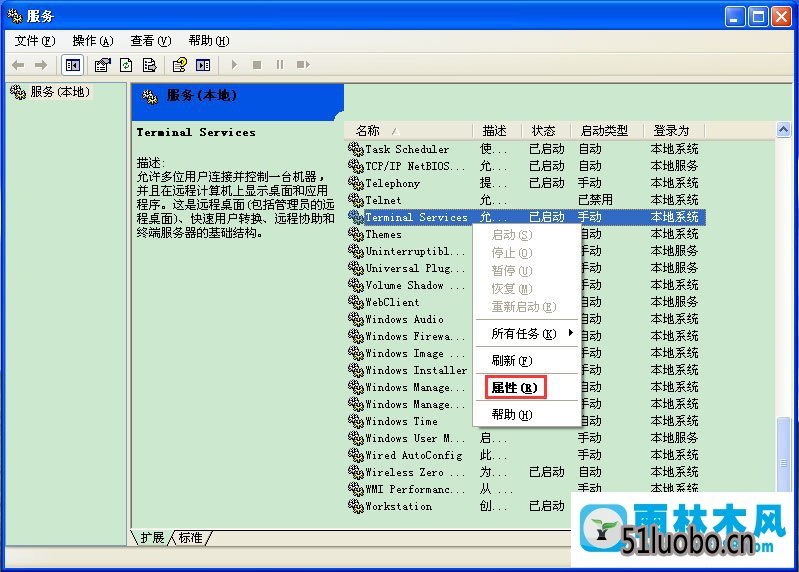This screenshot has width=799, height=572.
Task: Click the Telephony service gear icon
Action: pos(356,183)
